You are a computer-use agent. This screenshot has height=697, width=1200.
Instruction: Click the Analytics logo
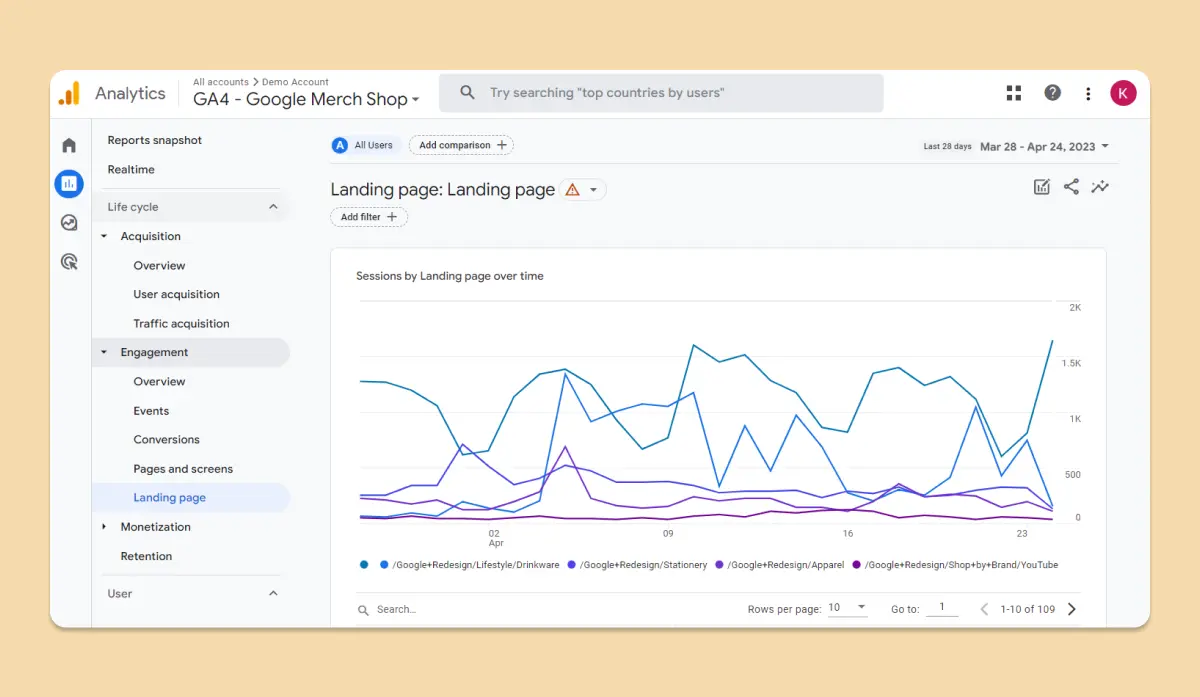click(69, 93)
